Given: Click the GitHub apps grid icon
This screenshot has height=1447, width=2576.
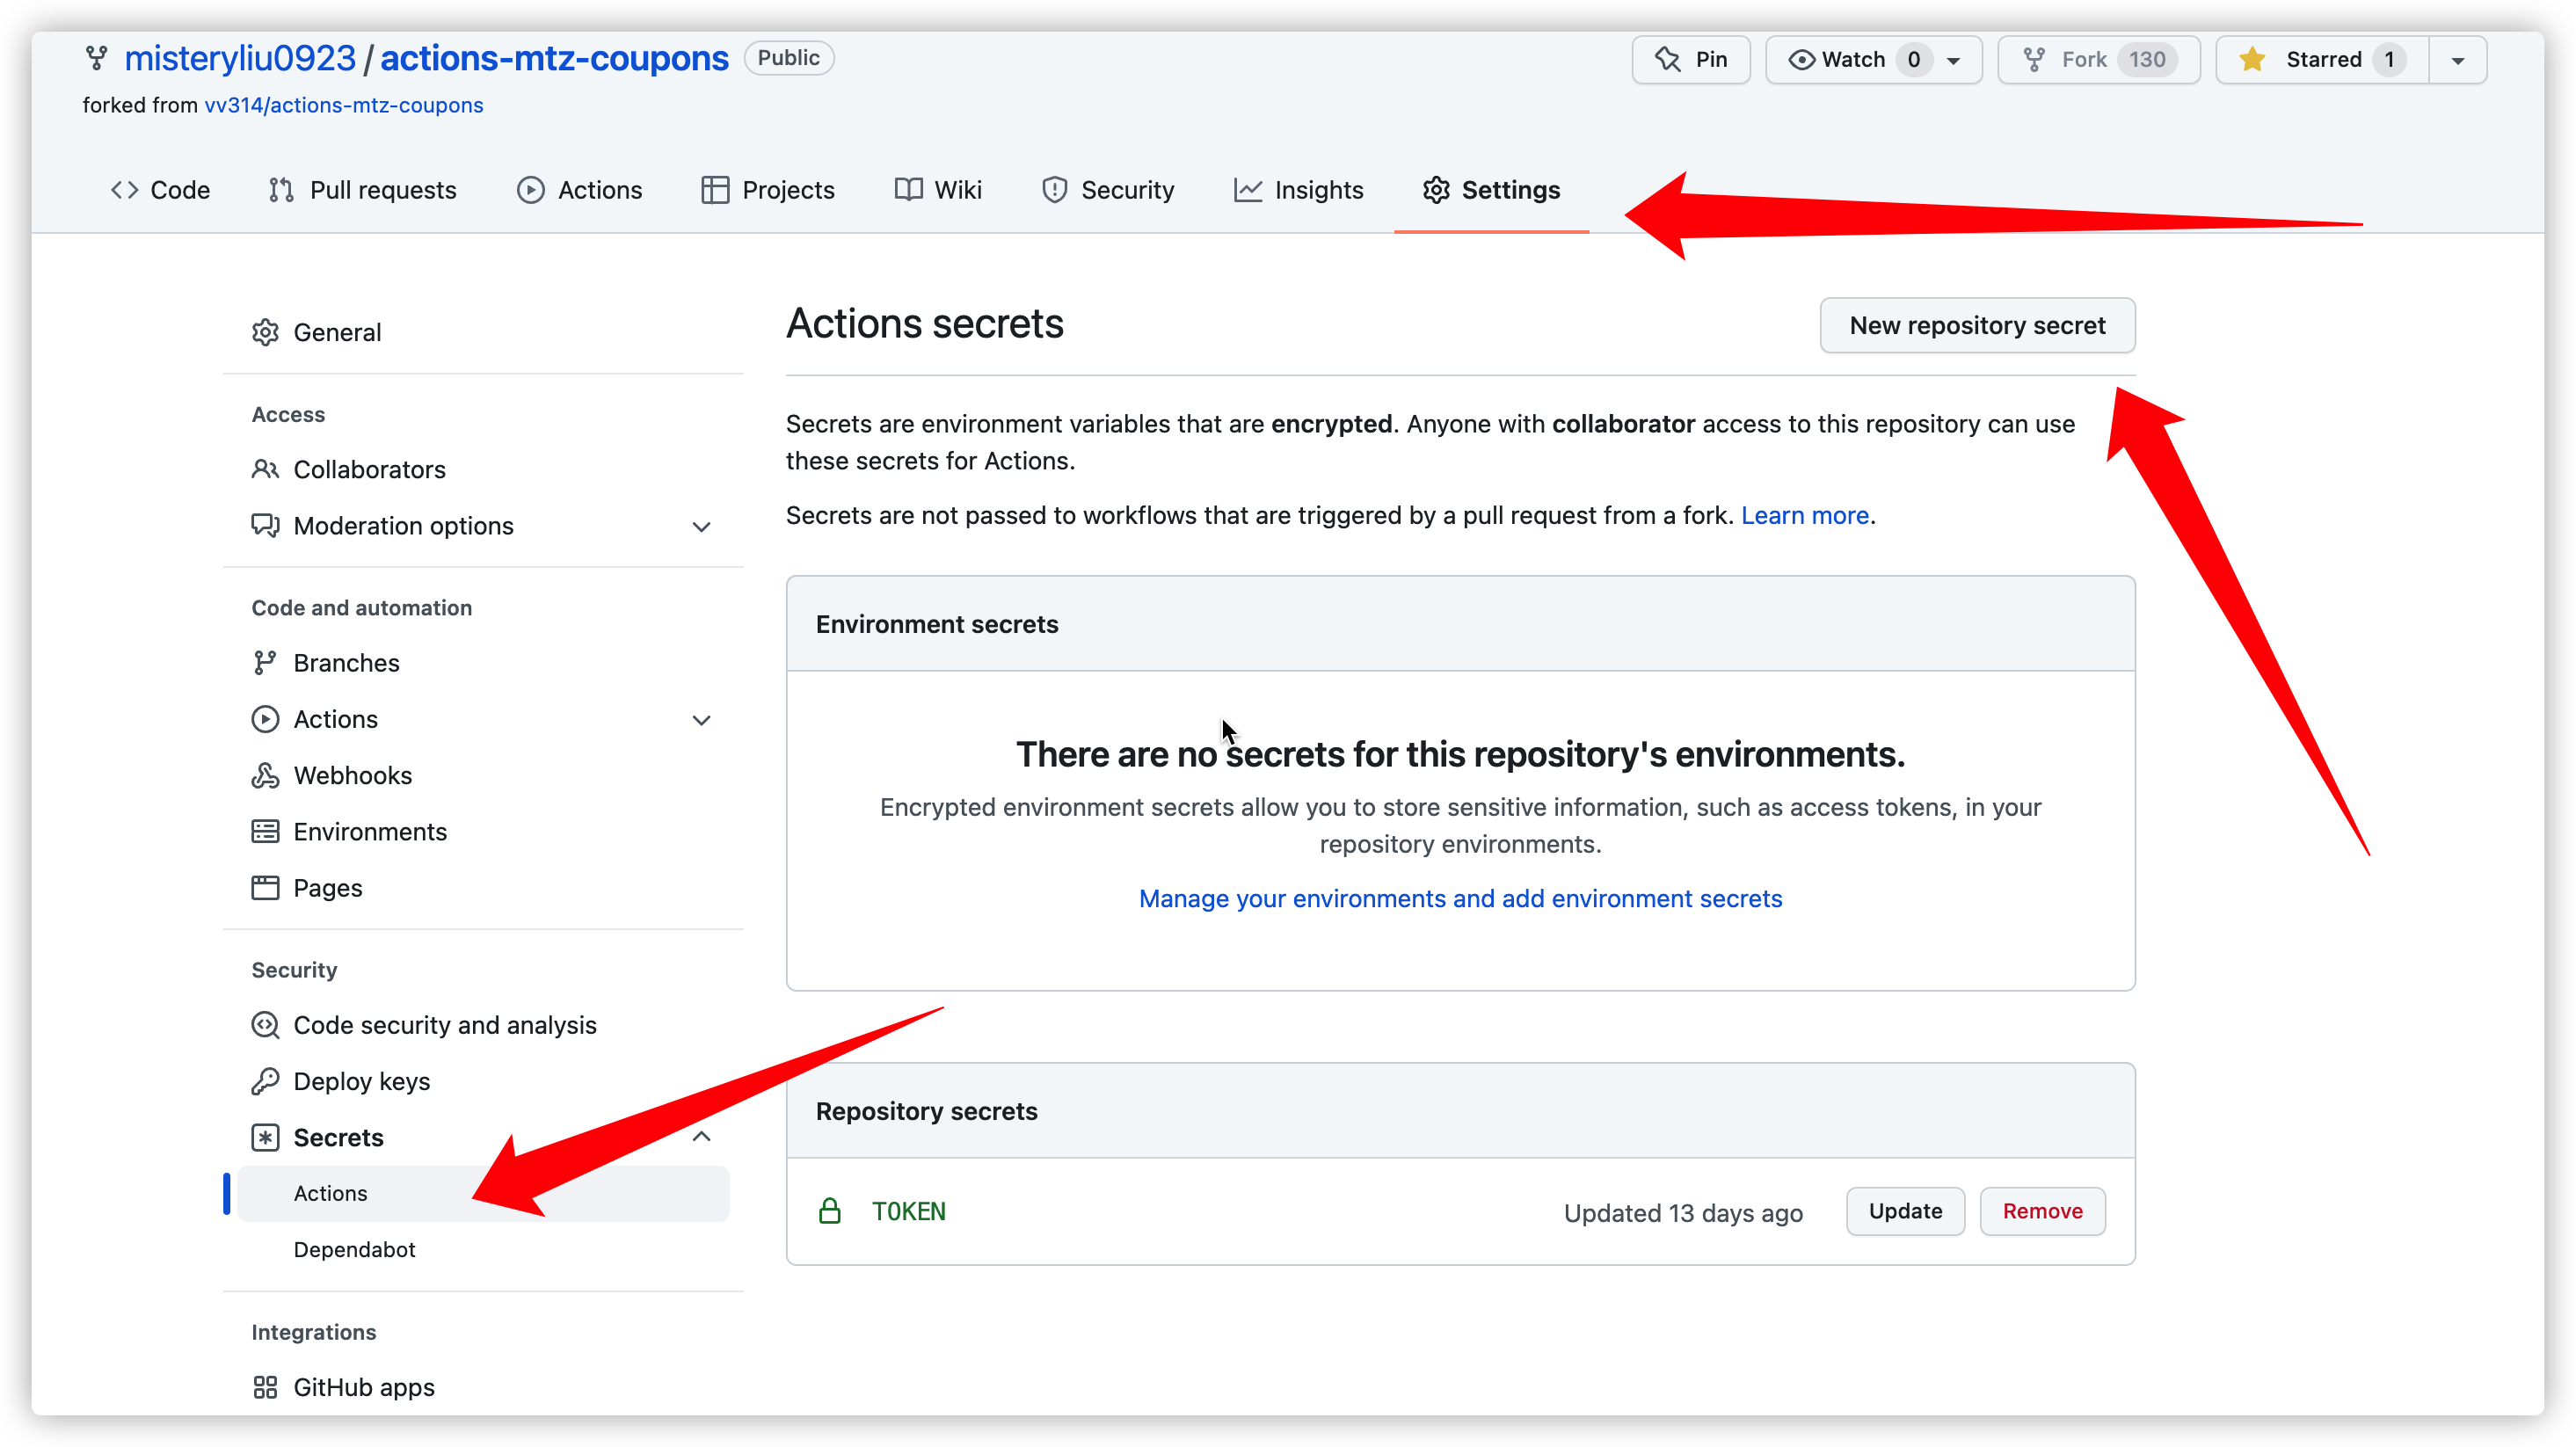Looking at the screenshot, I should point(265,1387).
